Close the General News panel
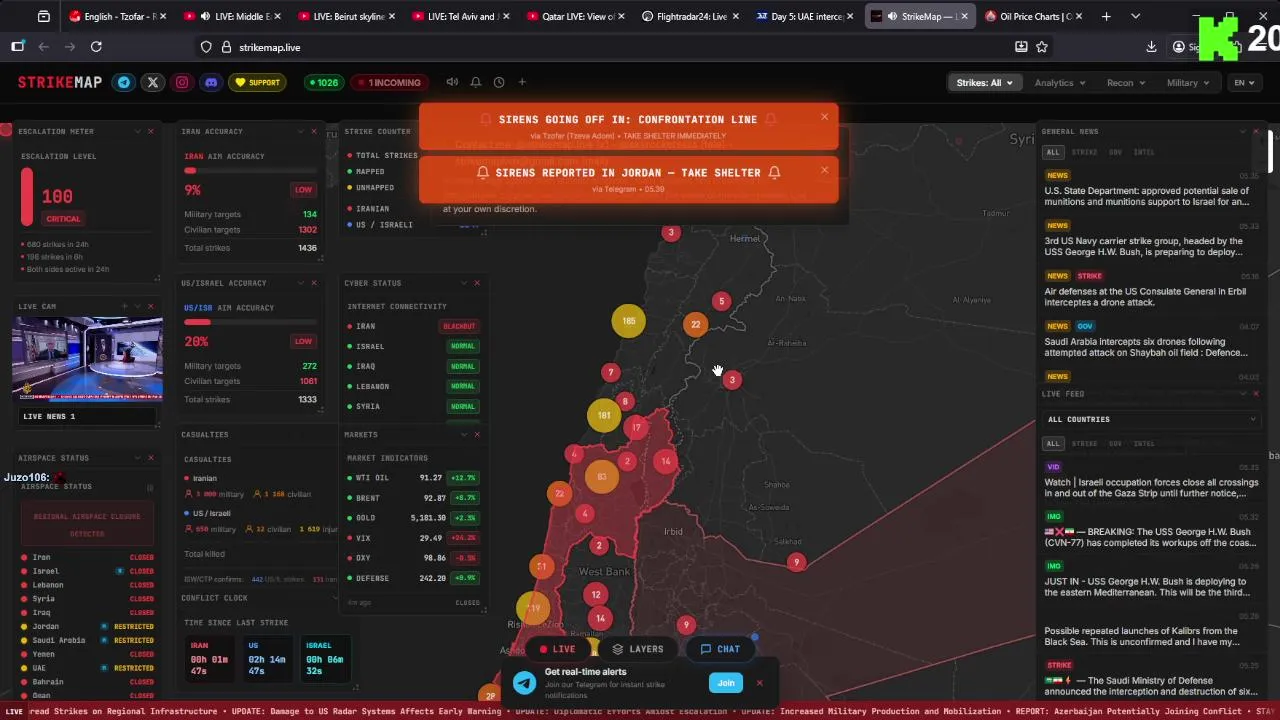1280x720 pixels. point(1256,131)
